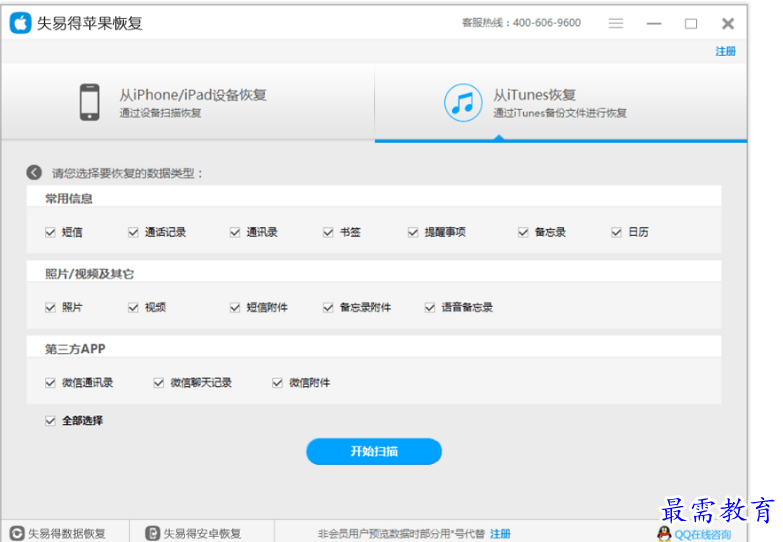This screenshot has width=783, height=542.
Task: Uncheck the 短信 checkbox
Action: (x=50, y=232)
